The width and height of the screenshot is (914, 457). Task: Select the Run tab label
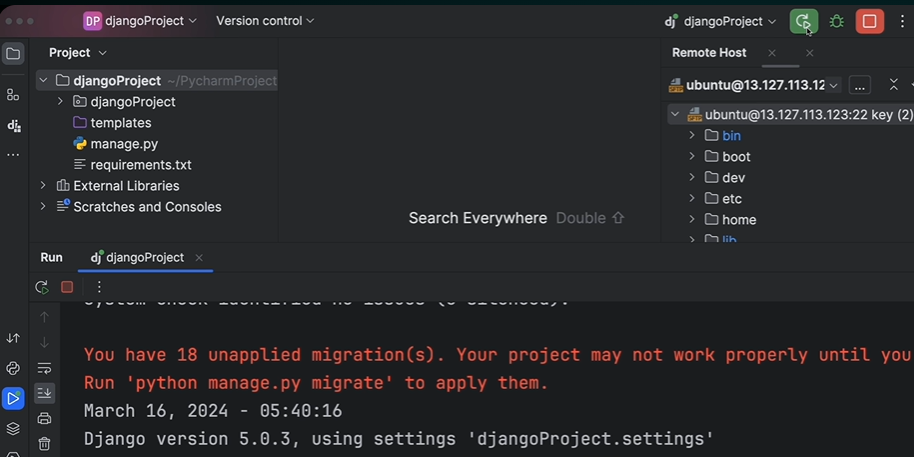[51, 258]
